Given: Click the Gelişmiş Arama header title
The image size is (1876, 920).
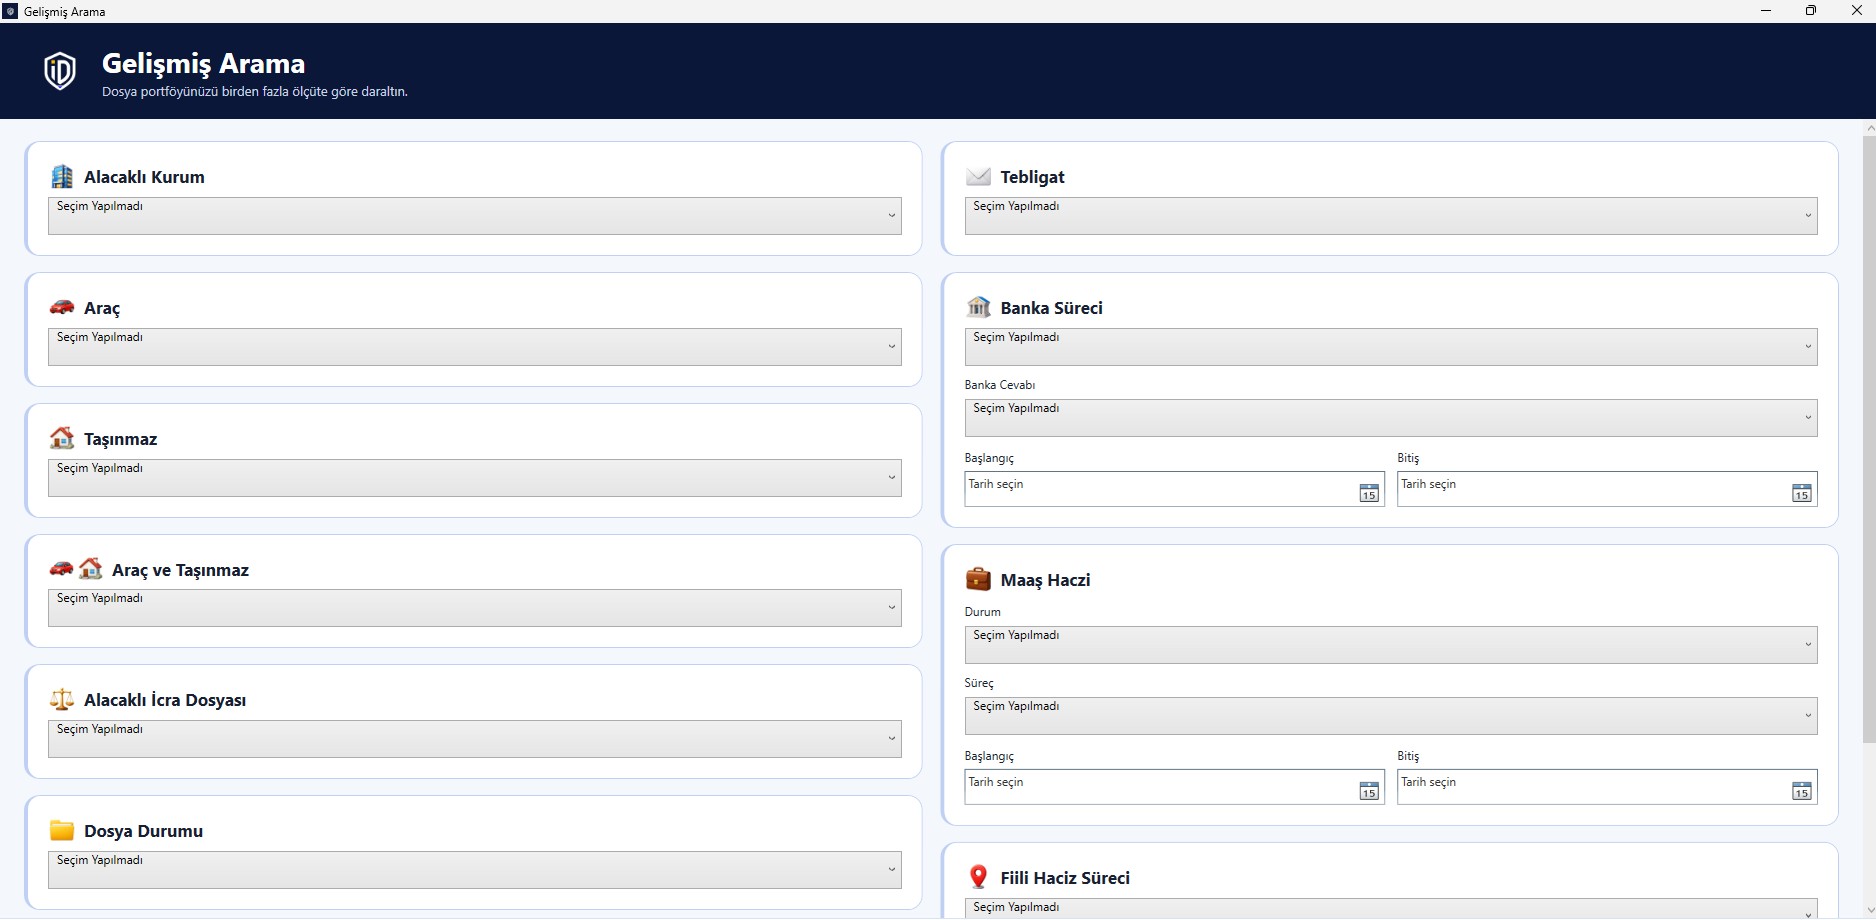Looking at the screenshot, I should click(203, 64).
